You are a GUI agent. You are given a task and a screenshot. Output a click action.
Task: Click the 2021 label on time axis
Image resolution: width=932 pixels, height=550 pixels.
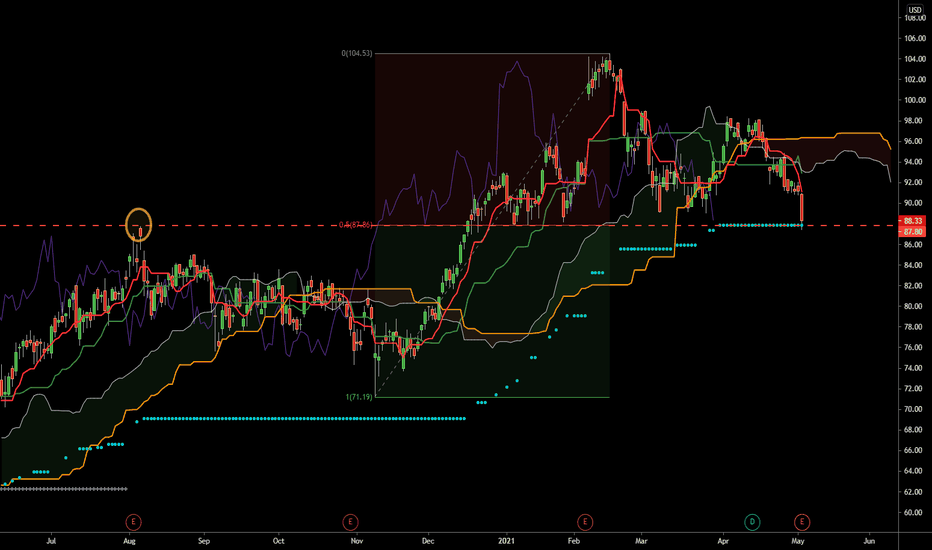(506, 541)
